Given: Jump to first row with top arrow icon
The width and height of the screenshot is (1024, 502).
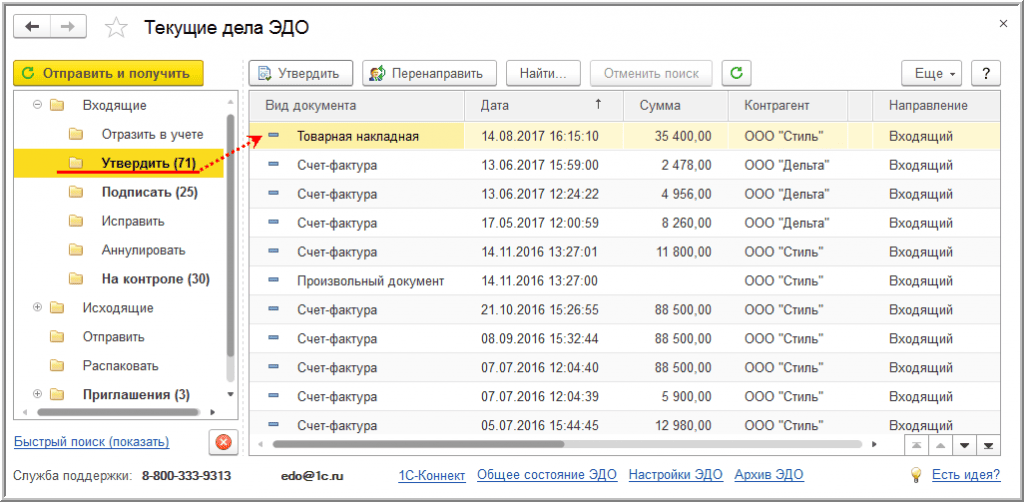Looking at the screenshot, I should click(916, 444).
